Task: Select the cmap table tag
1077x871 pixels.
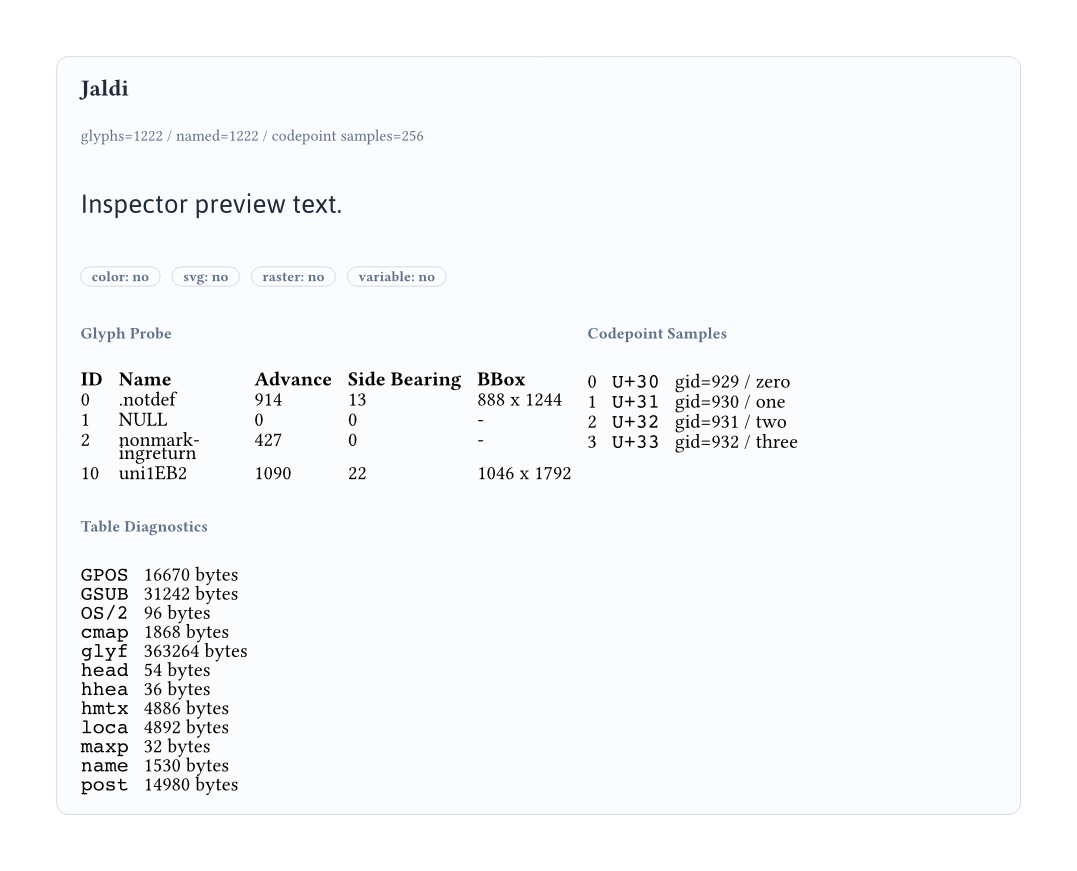Action: pos(104,633)
